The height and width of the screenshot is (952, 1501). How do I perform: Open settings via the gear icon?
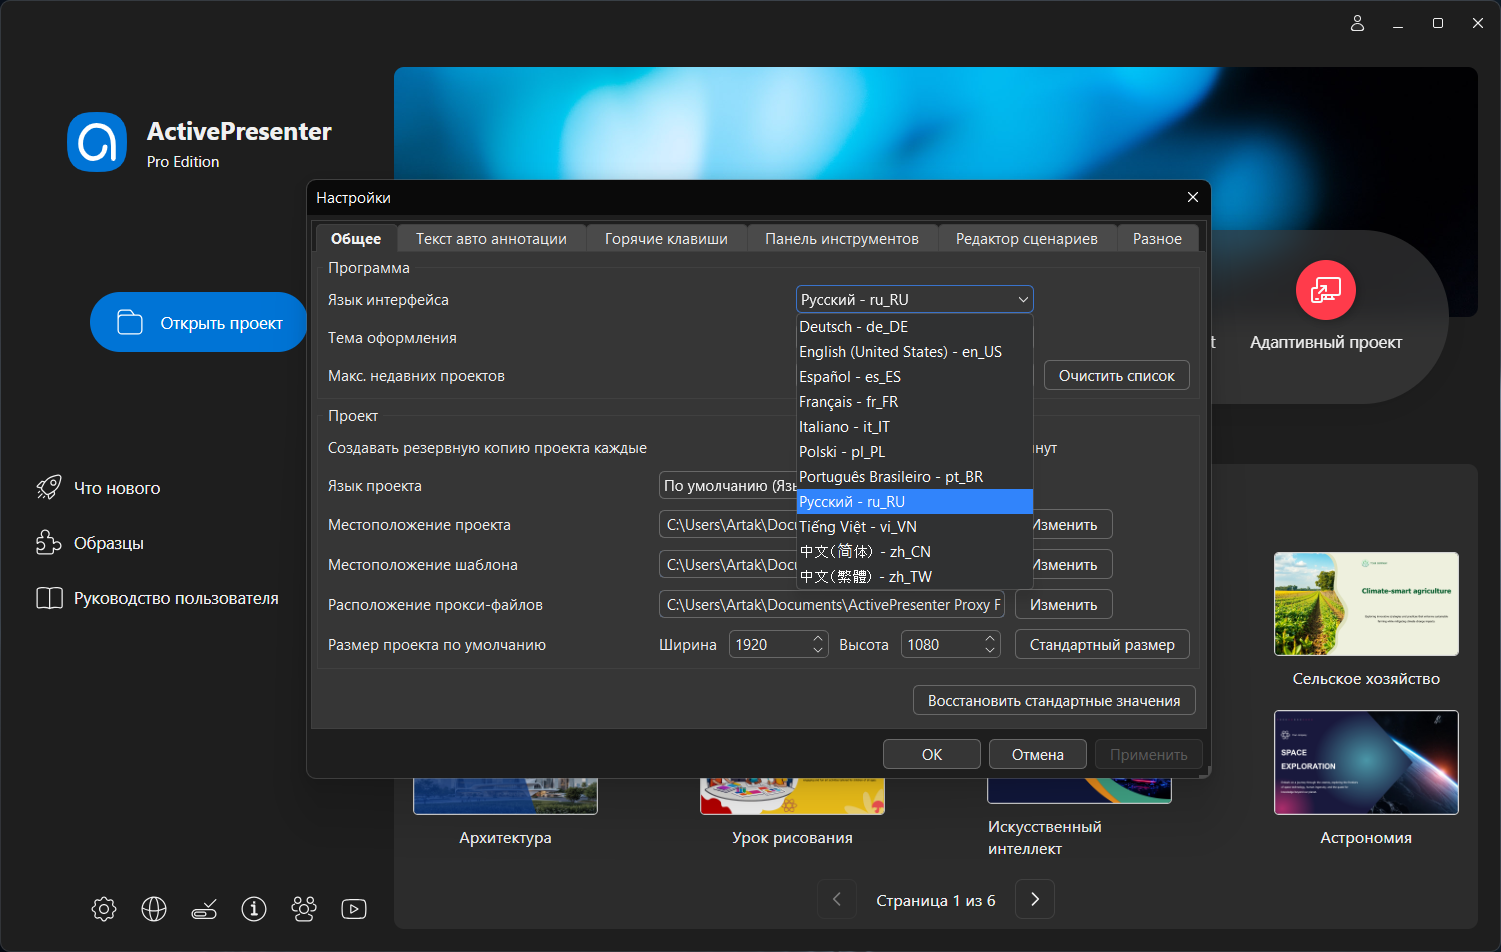104,909
